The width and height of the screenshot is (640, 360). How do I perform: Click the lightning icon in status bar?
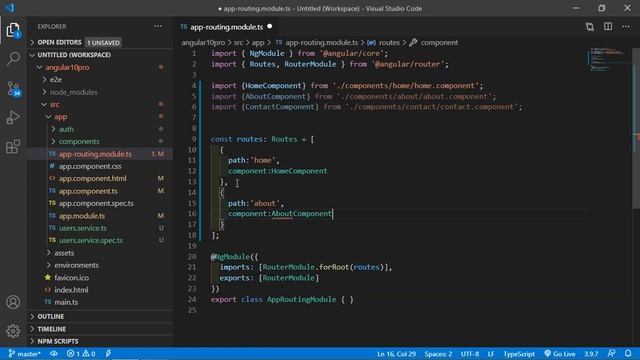[108, 354]
